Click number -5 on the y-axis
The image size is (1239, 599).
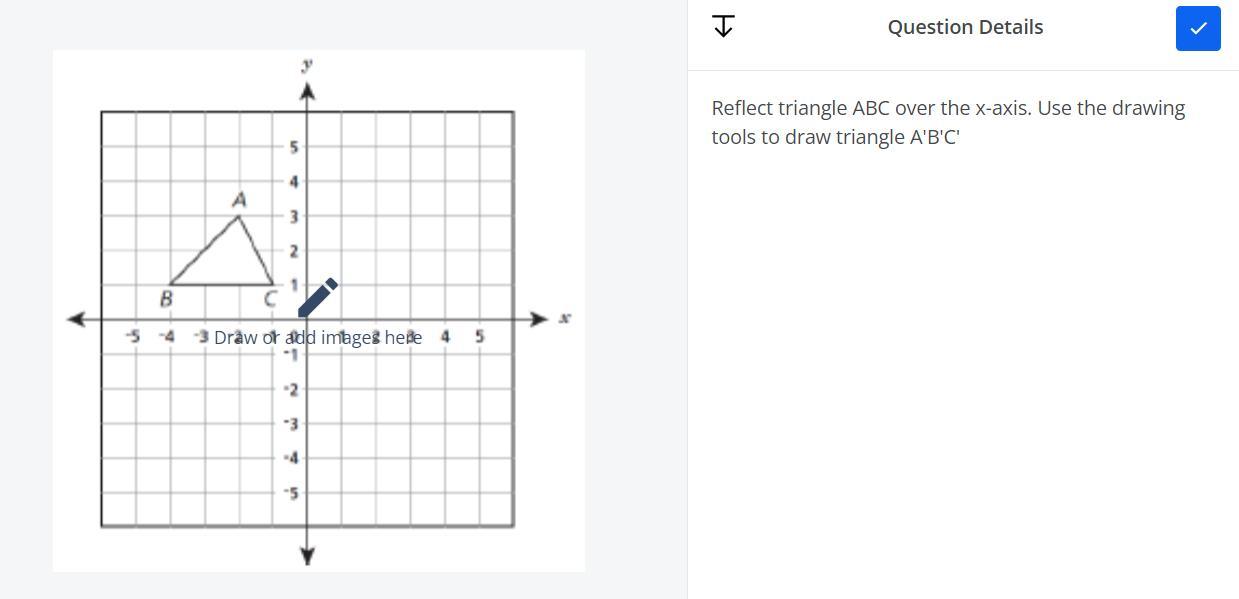[x=291, y=493]
